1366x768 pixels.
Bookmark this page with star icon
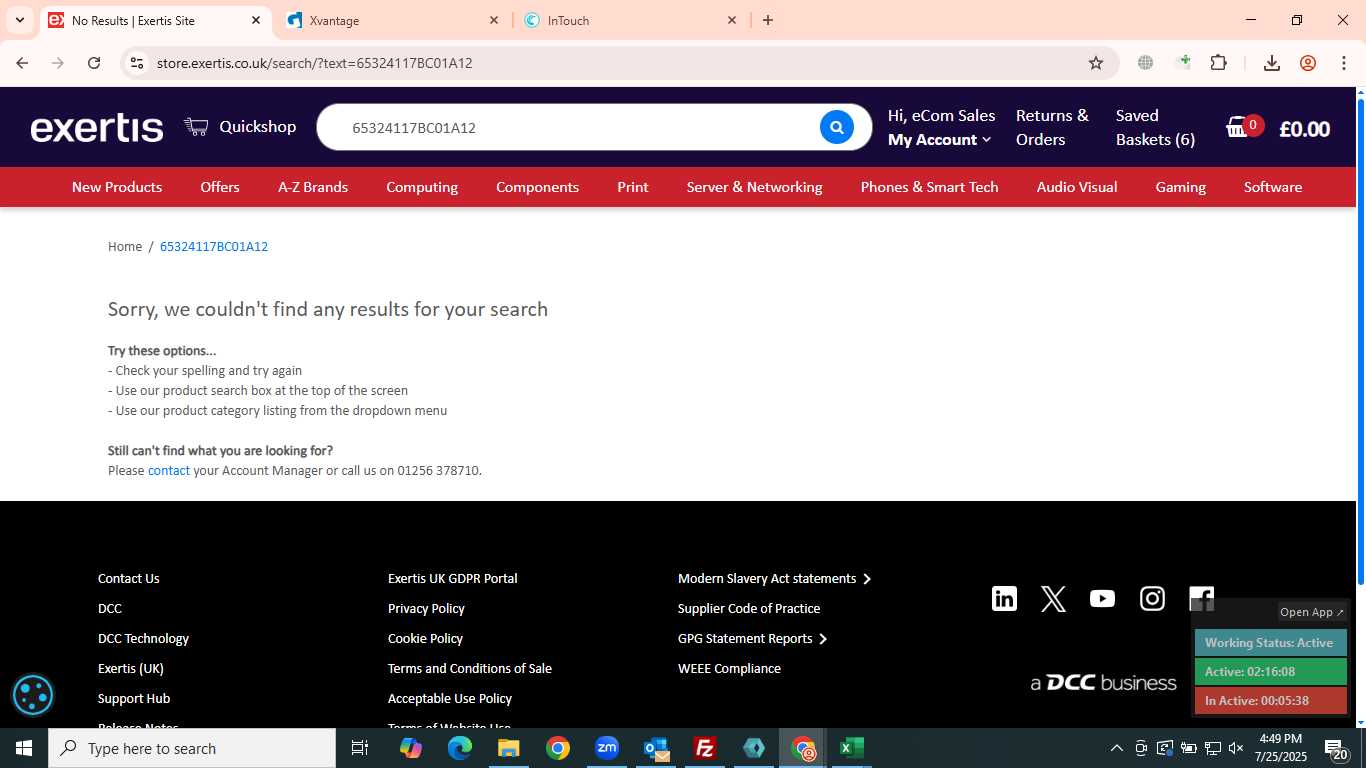point(1096,63)
